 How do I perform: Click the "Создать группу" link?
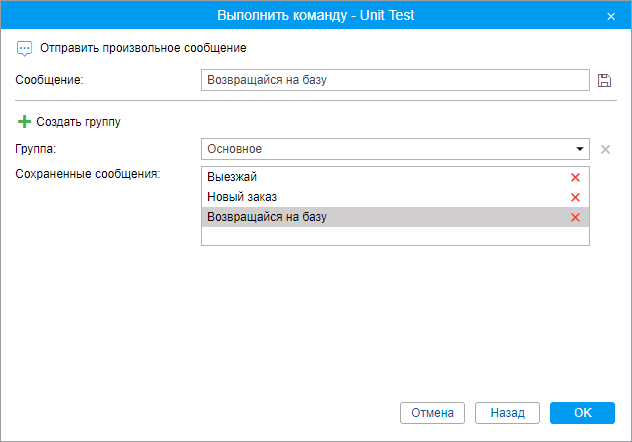78,122
